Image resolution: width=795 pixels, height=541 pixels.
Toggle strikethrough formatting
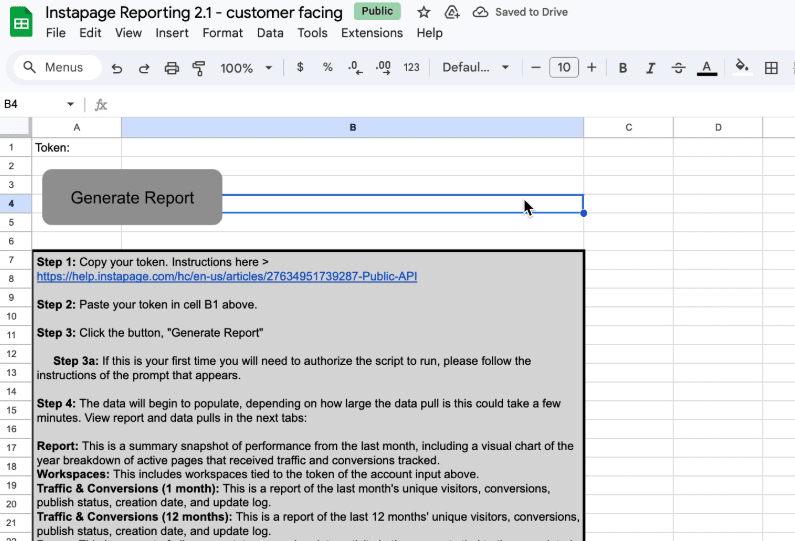[x=678, y=68]
